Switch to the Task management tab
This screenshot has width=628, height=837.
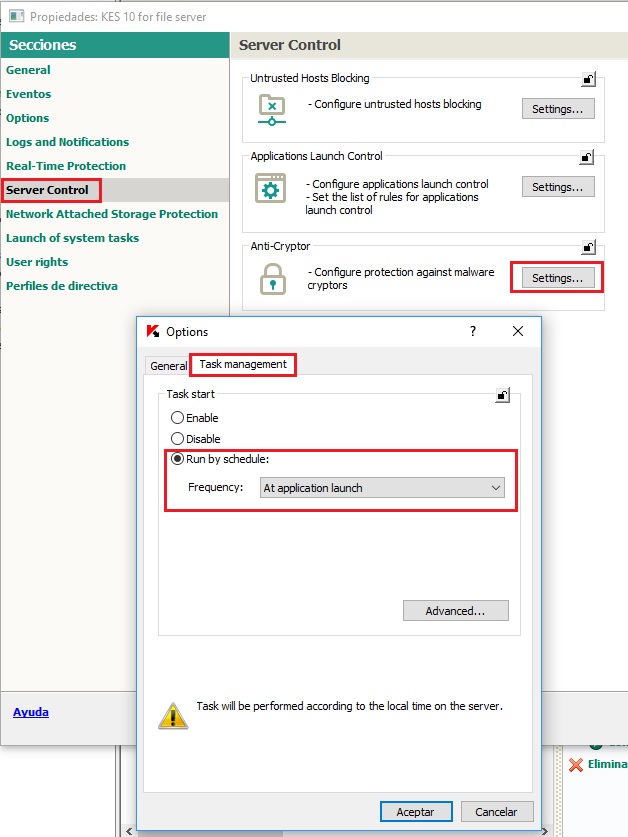click(x=243, y=364)
